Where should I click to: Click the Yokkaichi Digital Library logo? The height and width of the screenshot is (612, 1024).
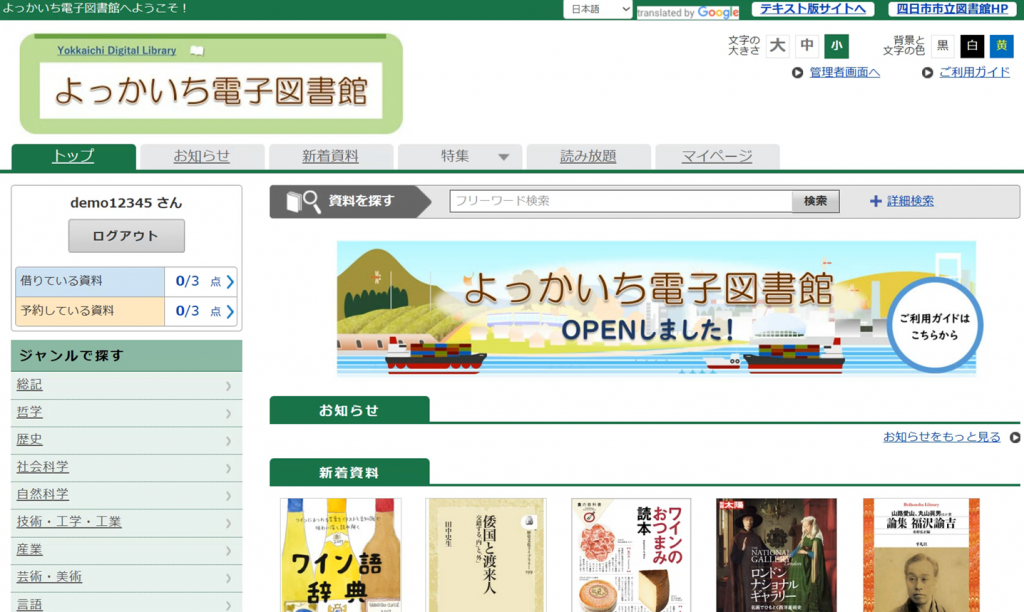coord(211,84)
